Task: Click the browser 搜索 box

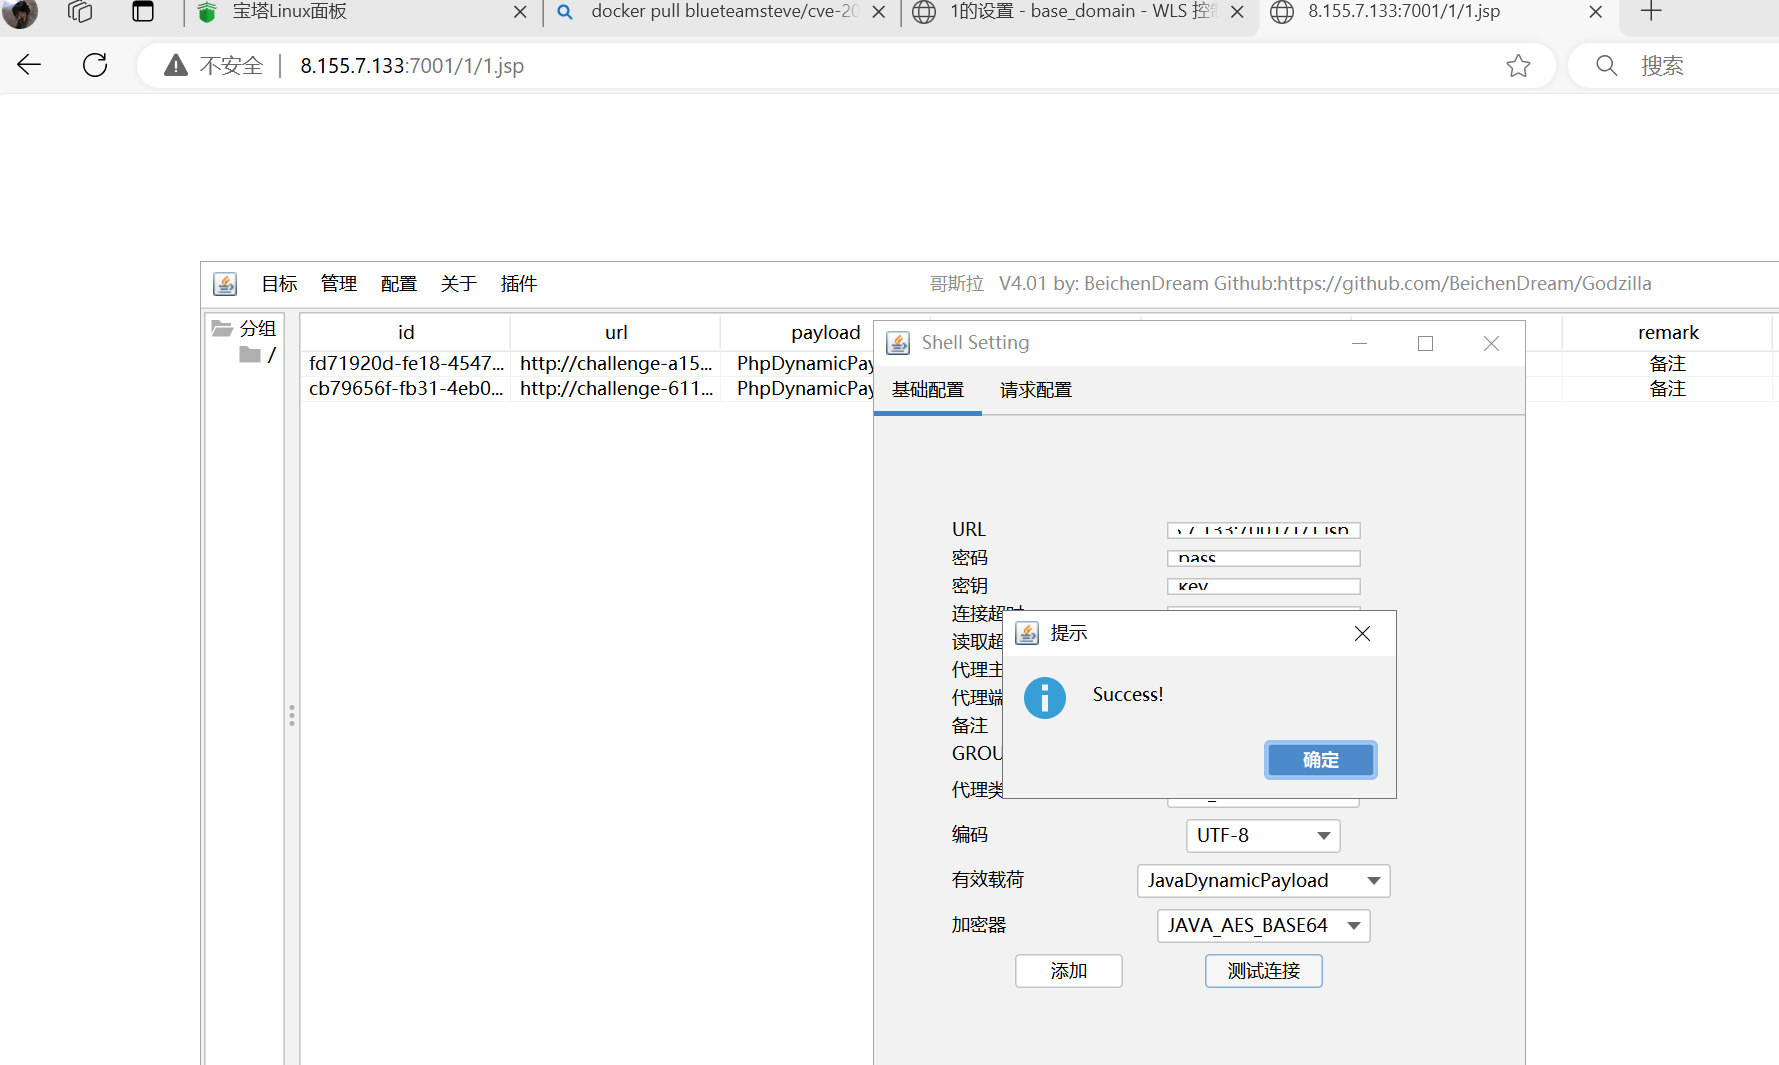Action: (x=1675, y=66)
